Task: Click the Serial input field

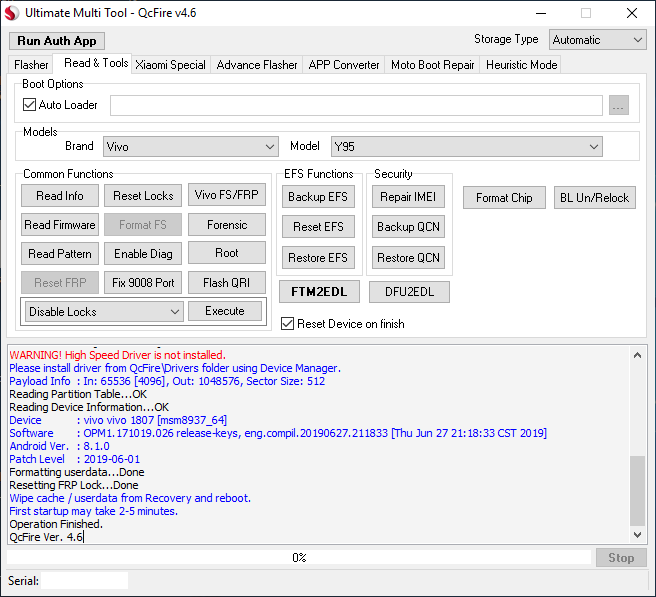Action: tap(85, 581)
